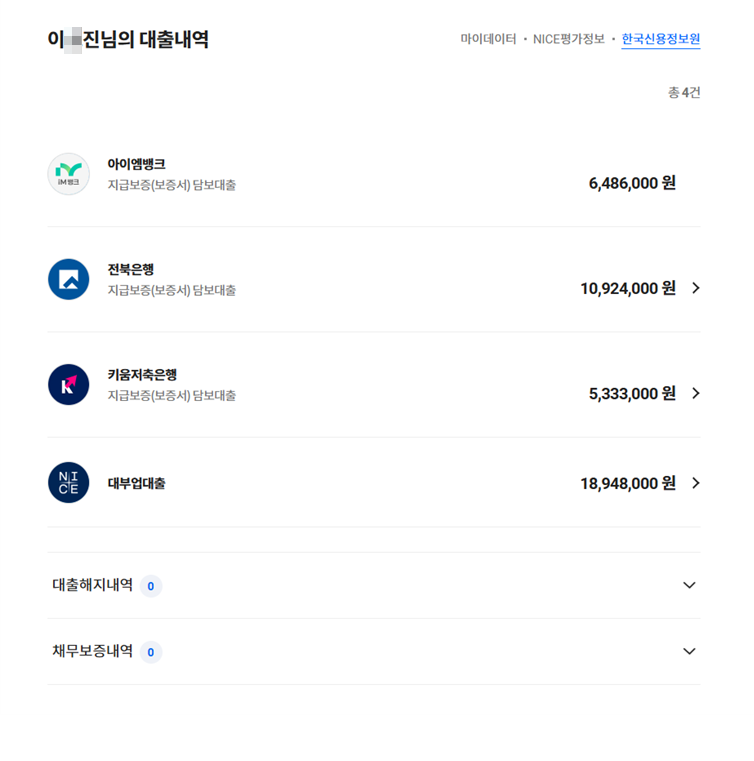
Task: Switch to the NICE평가정보 tab
Action: tap(569, 39)
